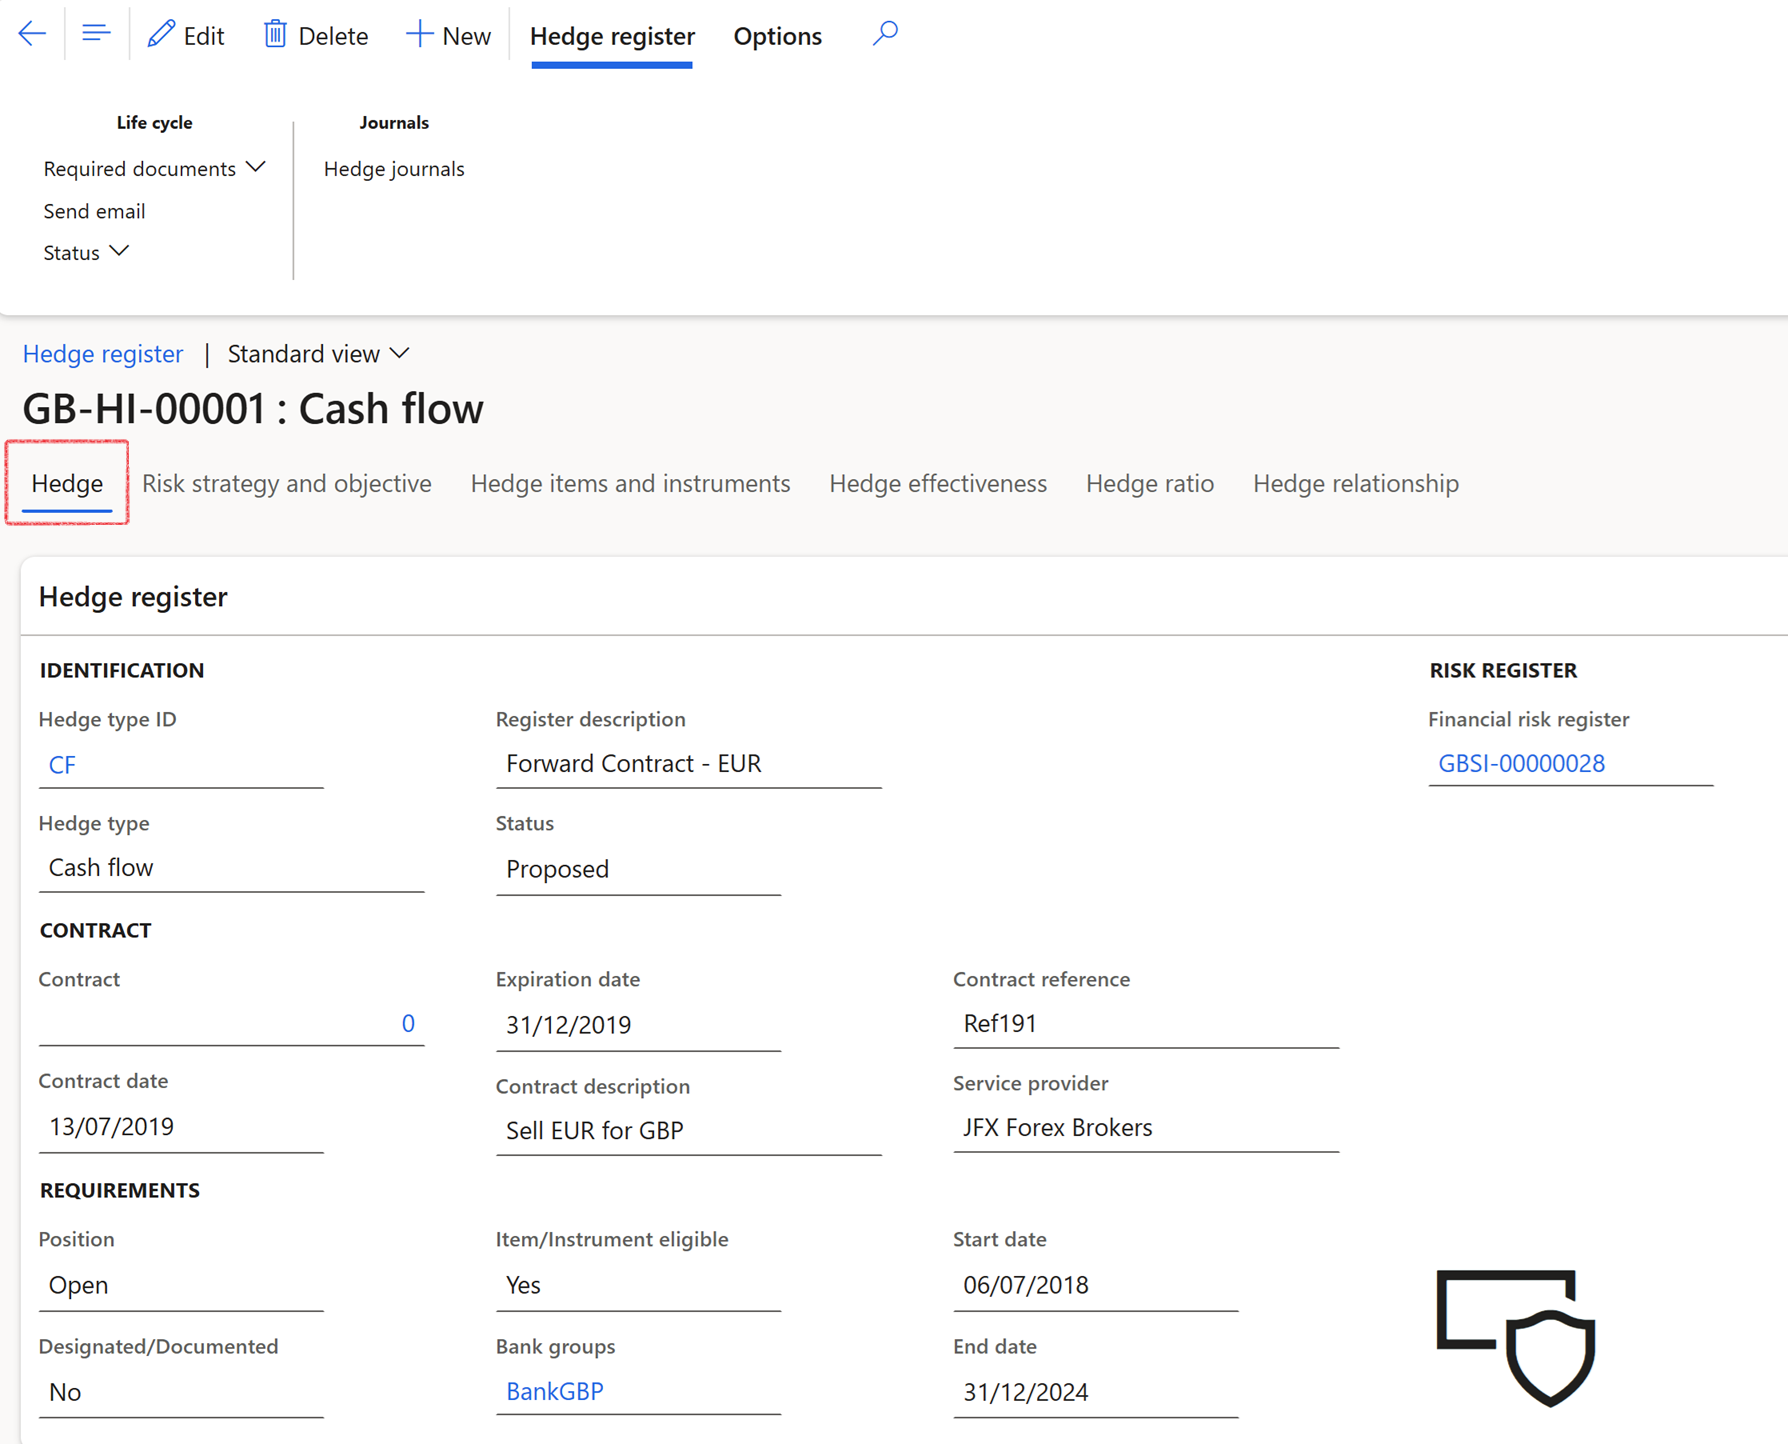Open the BankGBP bank group link

pos(555,1391)
